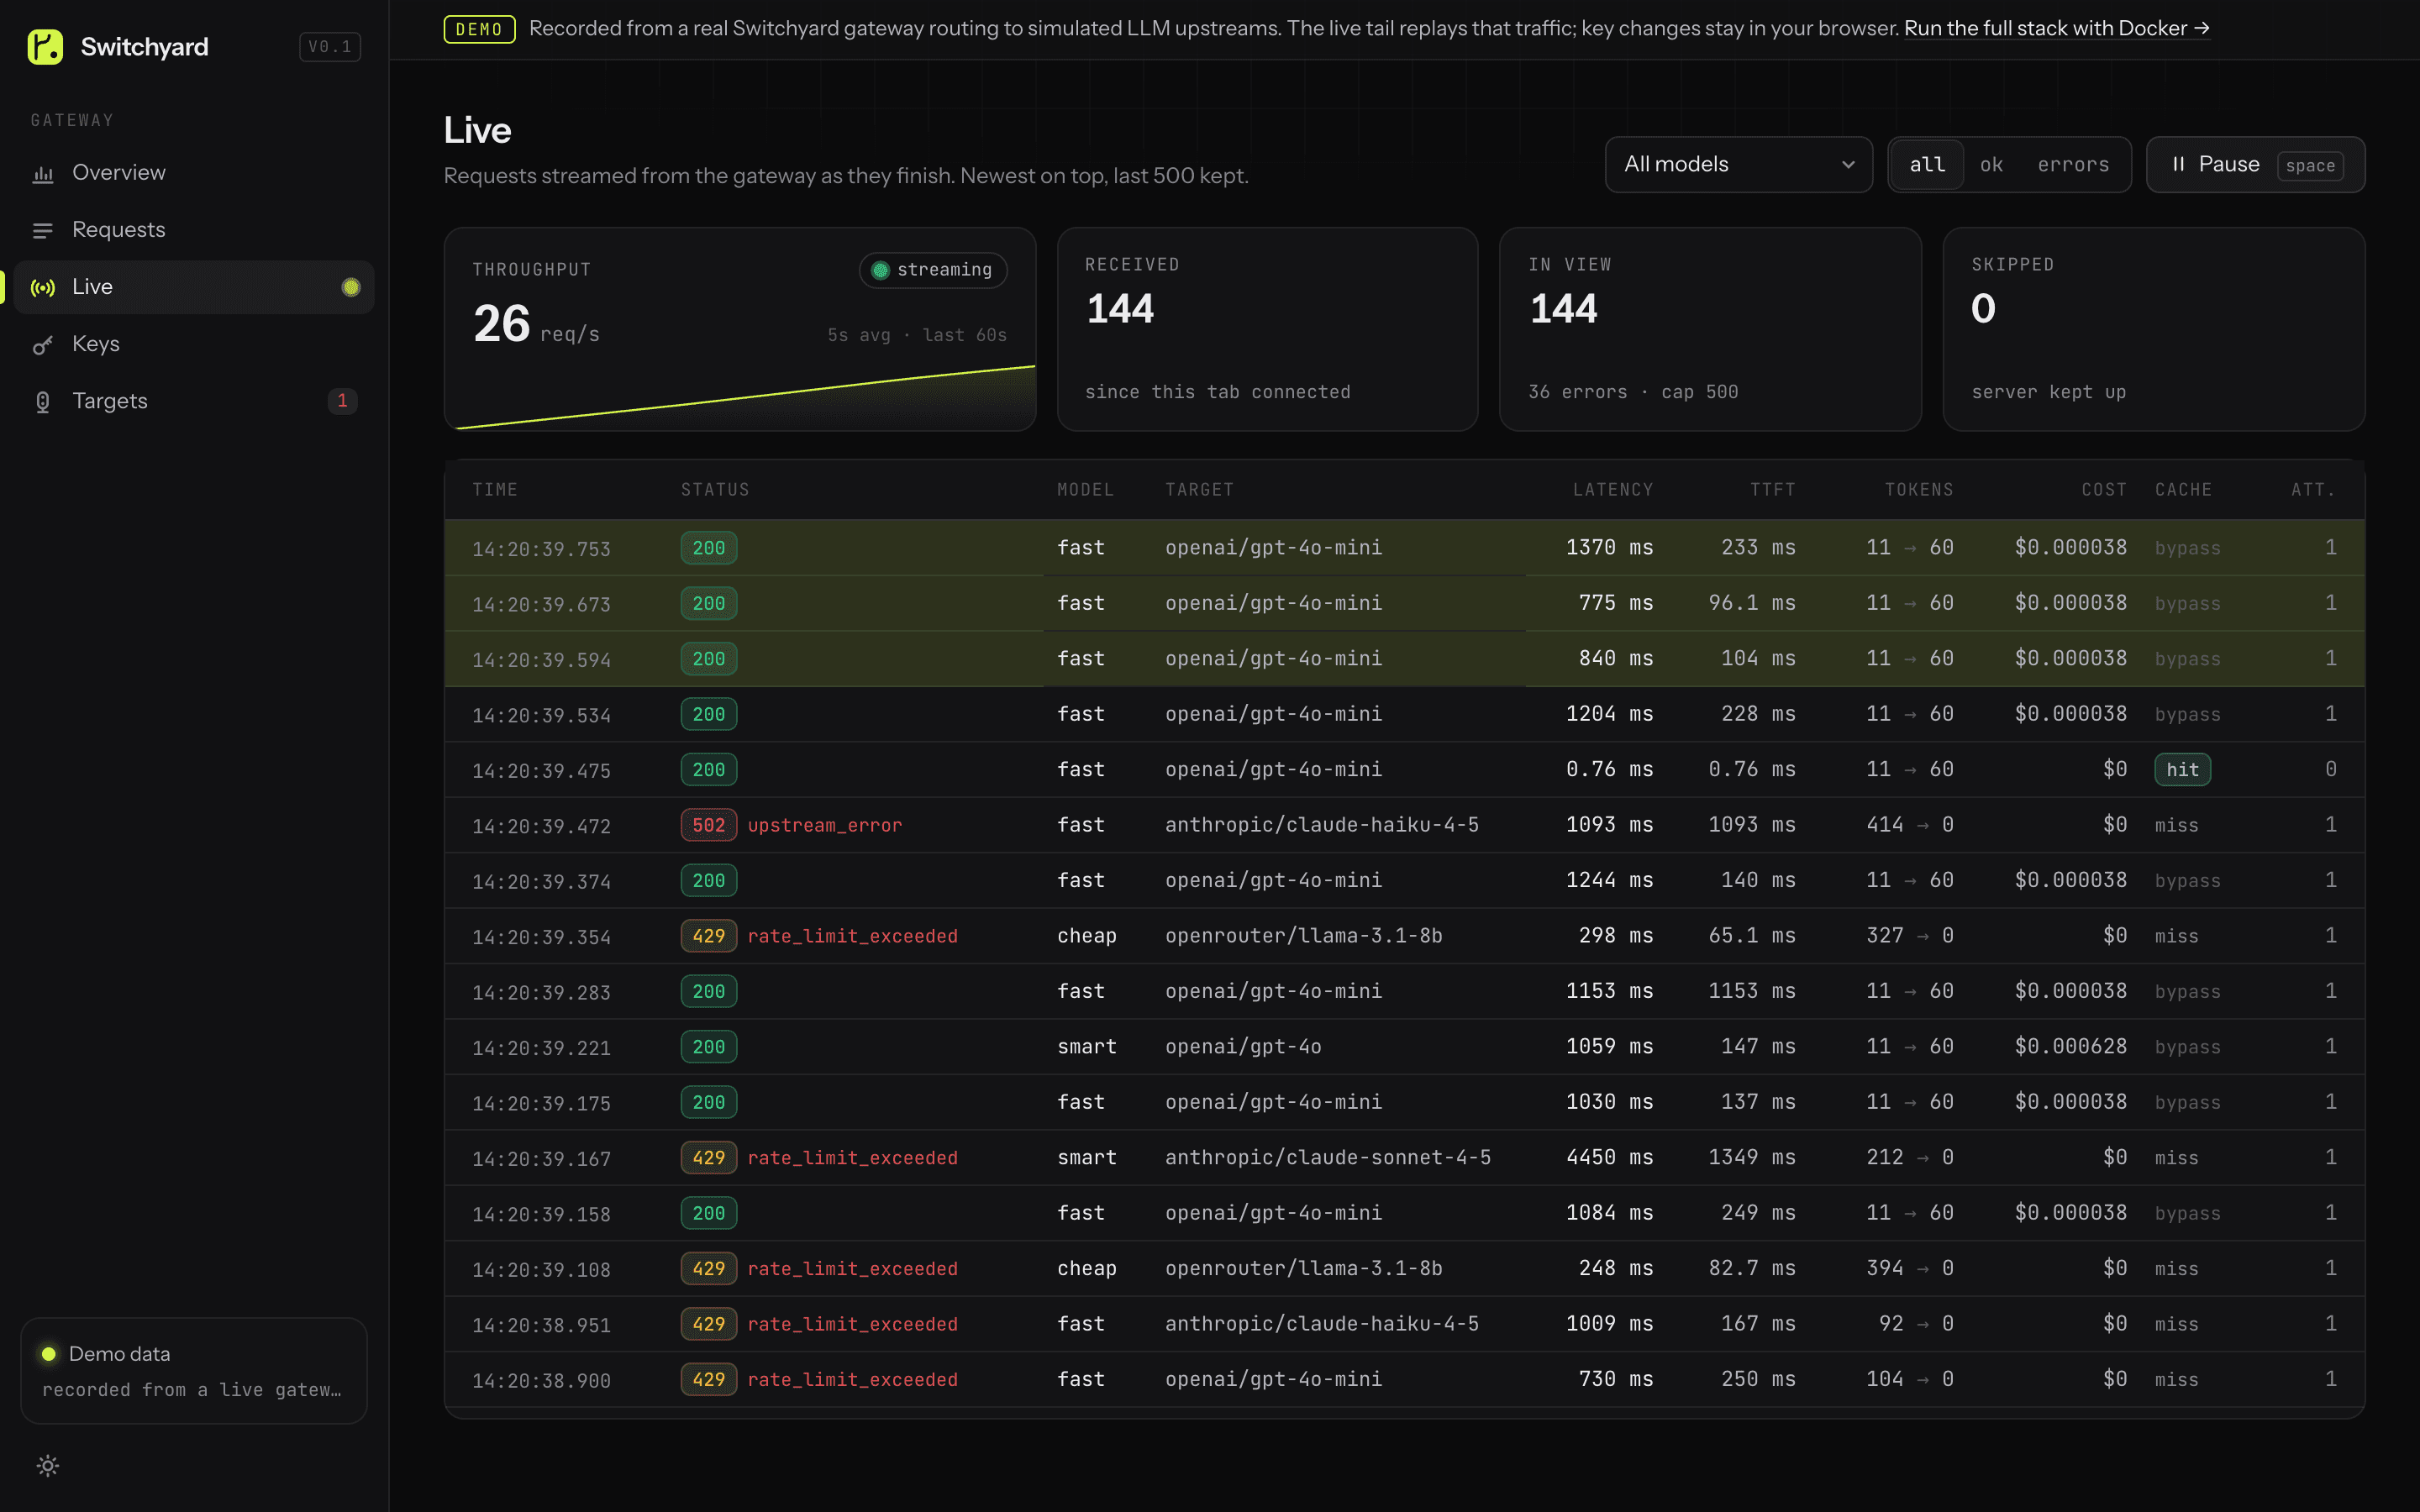
Task: Filter to errors only
Action: pyautogui.click(x=2073, y=165)
